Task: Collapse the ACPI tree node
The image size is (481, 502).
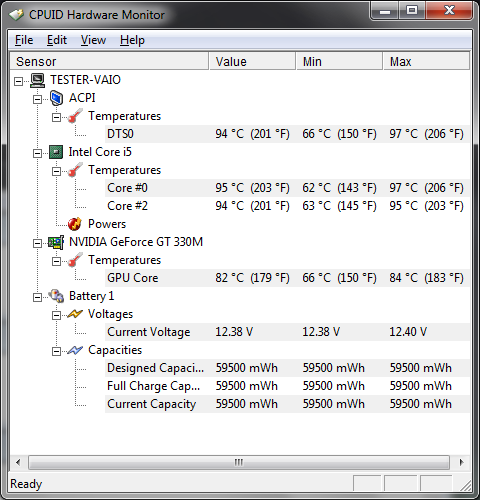Action: pos(37,99)
